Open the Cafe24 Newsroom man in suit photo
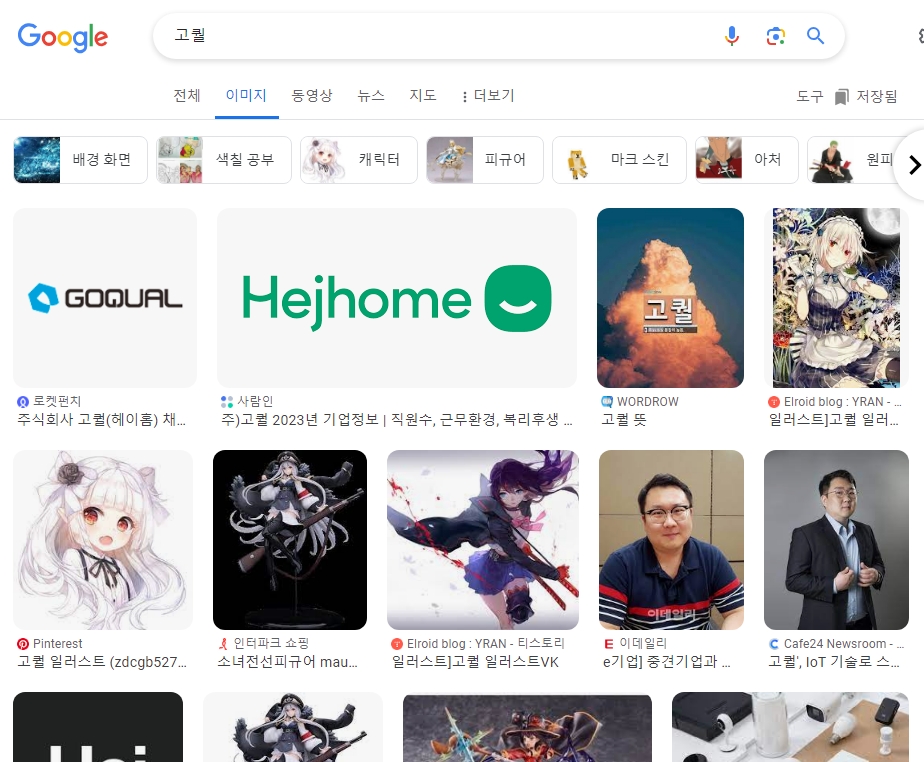 [836, 540]
